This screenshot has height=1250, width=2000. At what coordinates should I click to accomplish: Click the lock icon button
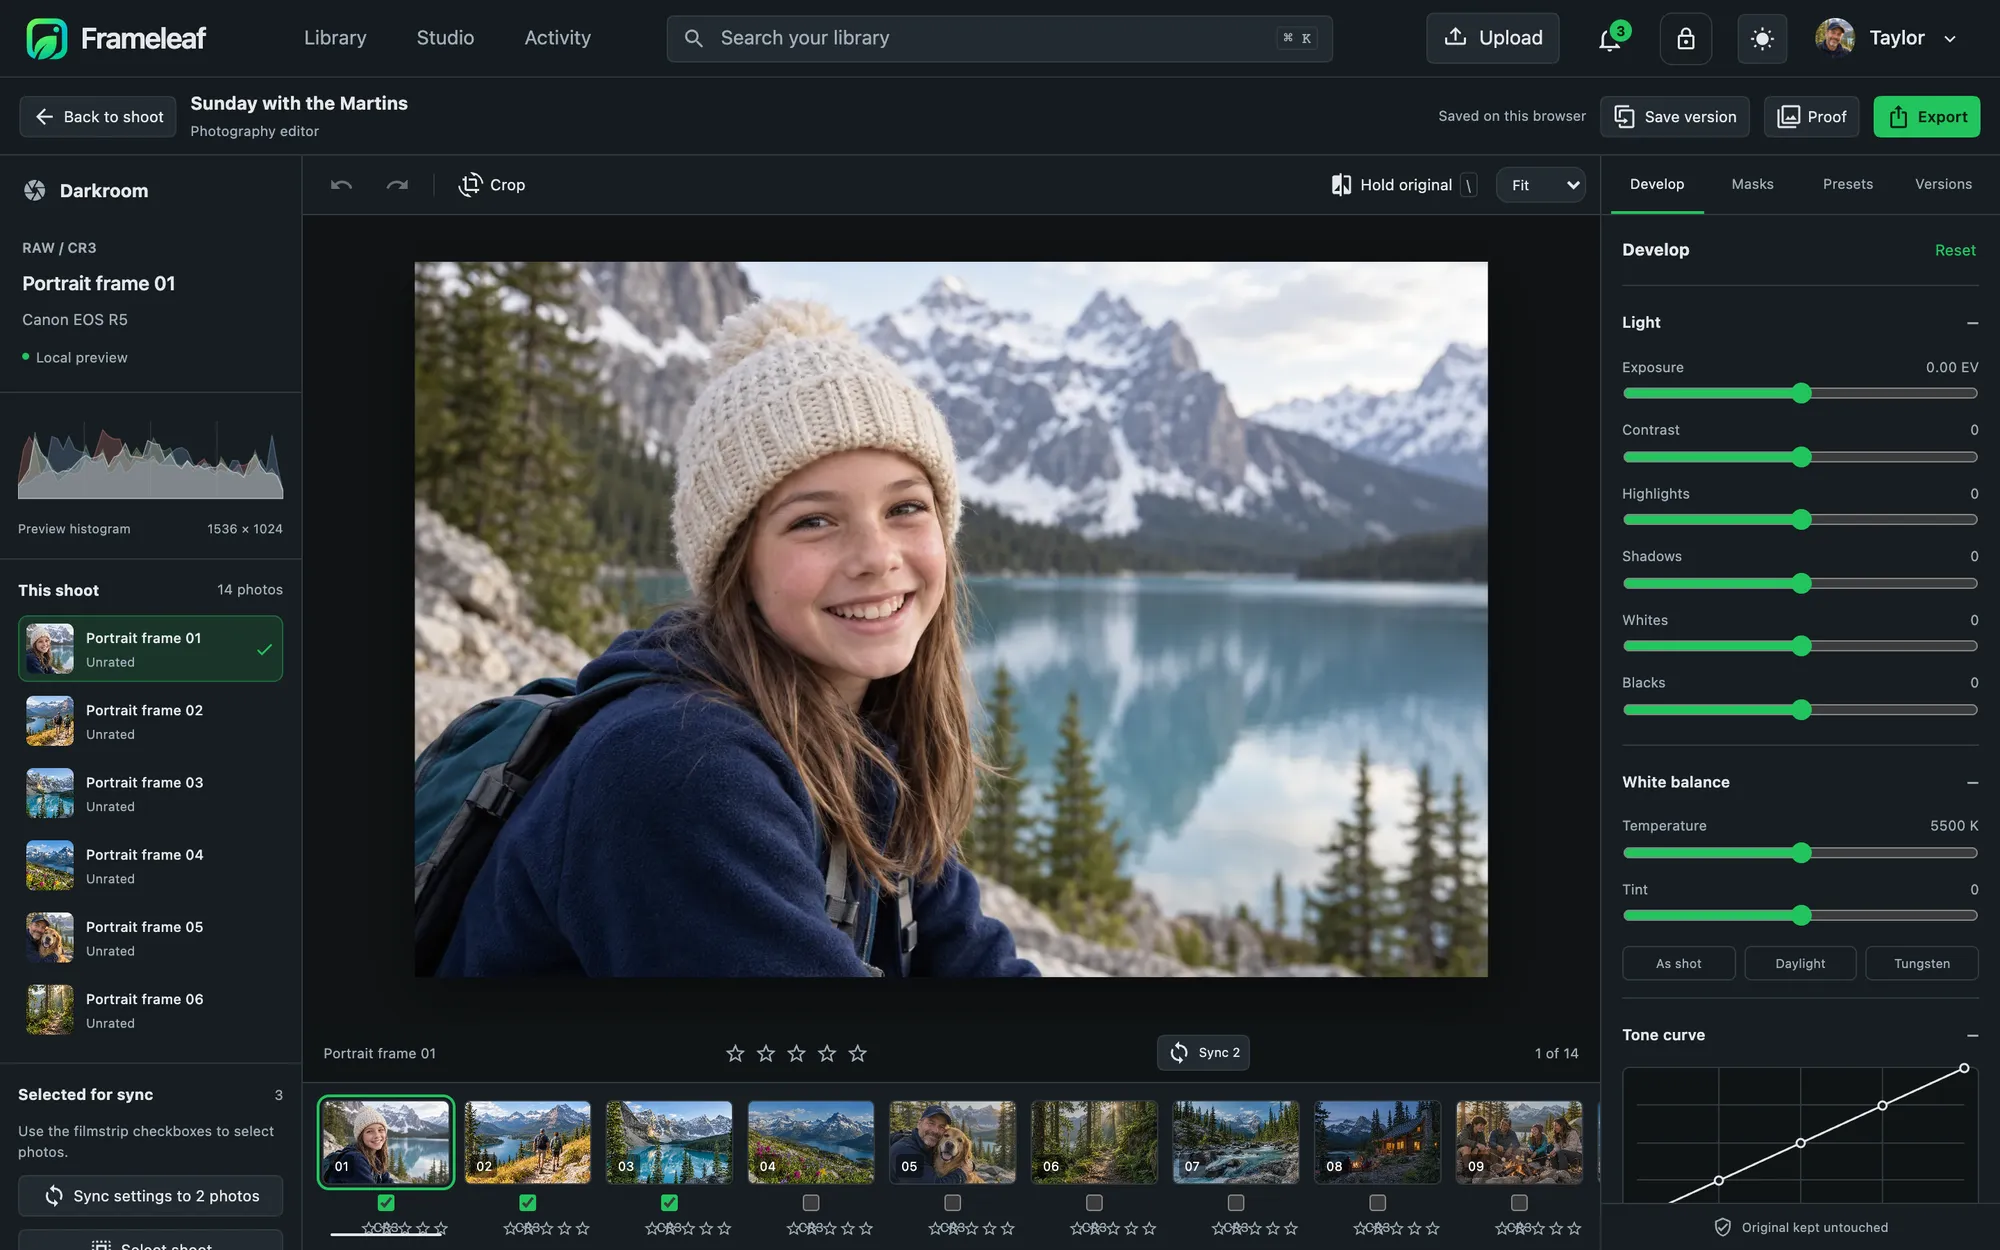pos(1686,39)
